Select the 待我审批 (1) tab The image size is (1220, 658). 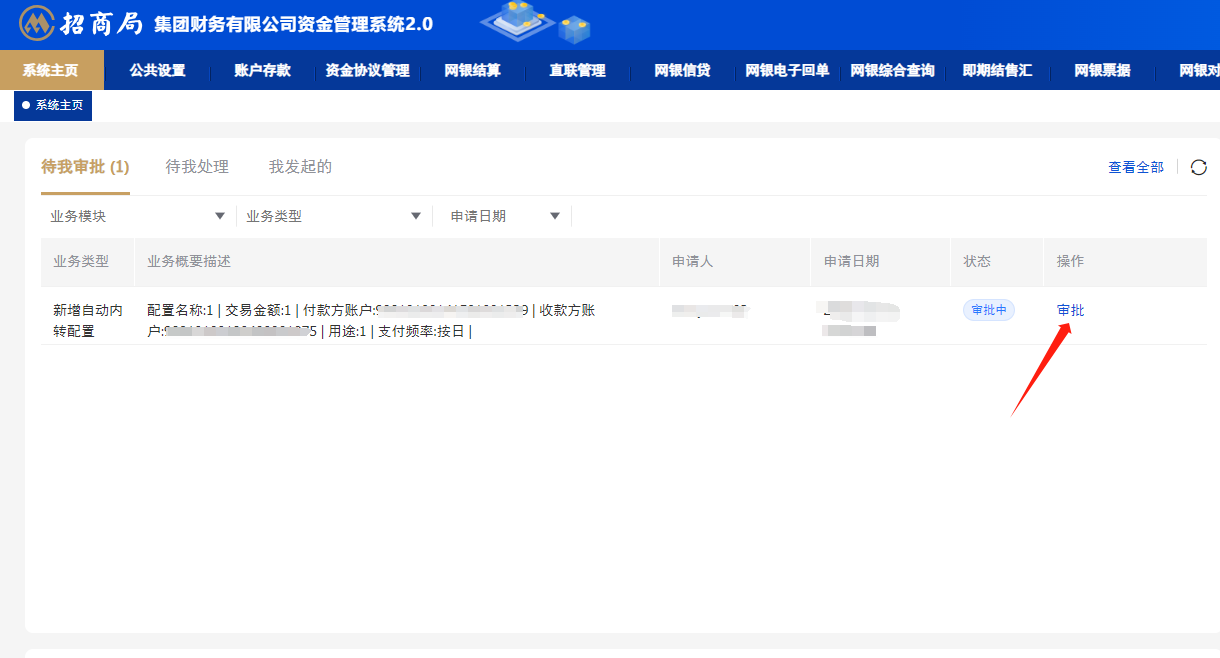pos(85,167)
